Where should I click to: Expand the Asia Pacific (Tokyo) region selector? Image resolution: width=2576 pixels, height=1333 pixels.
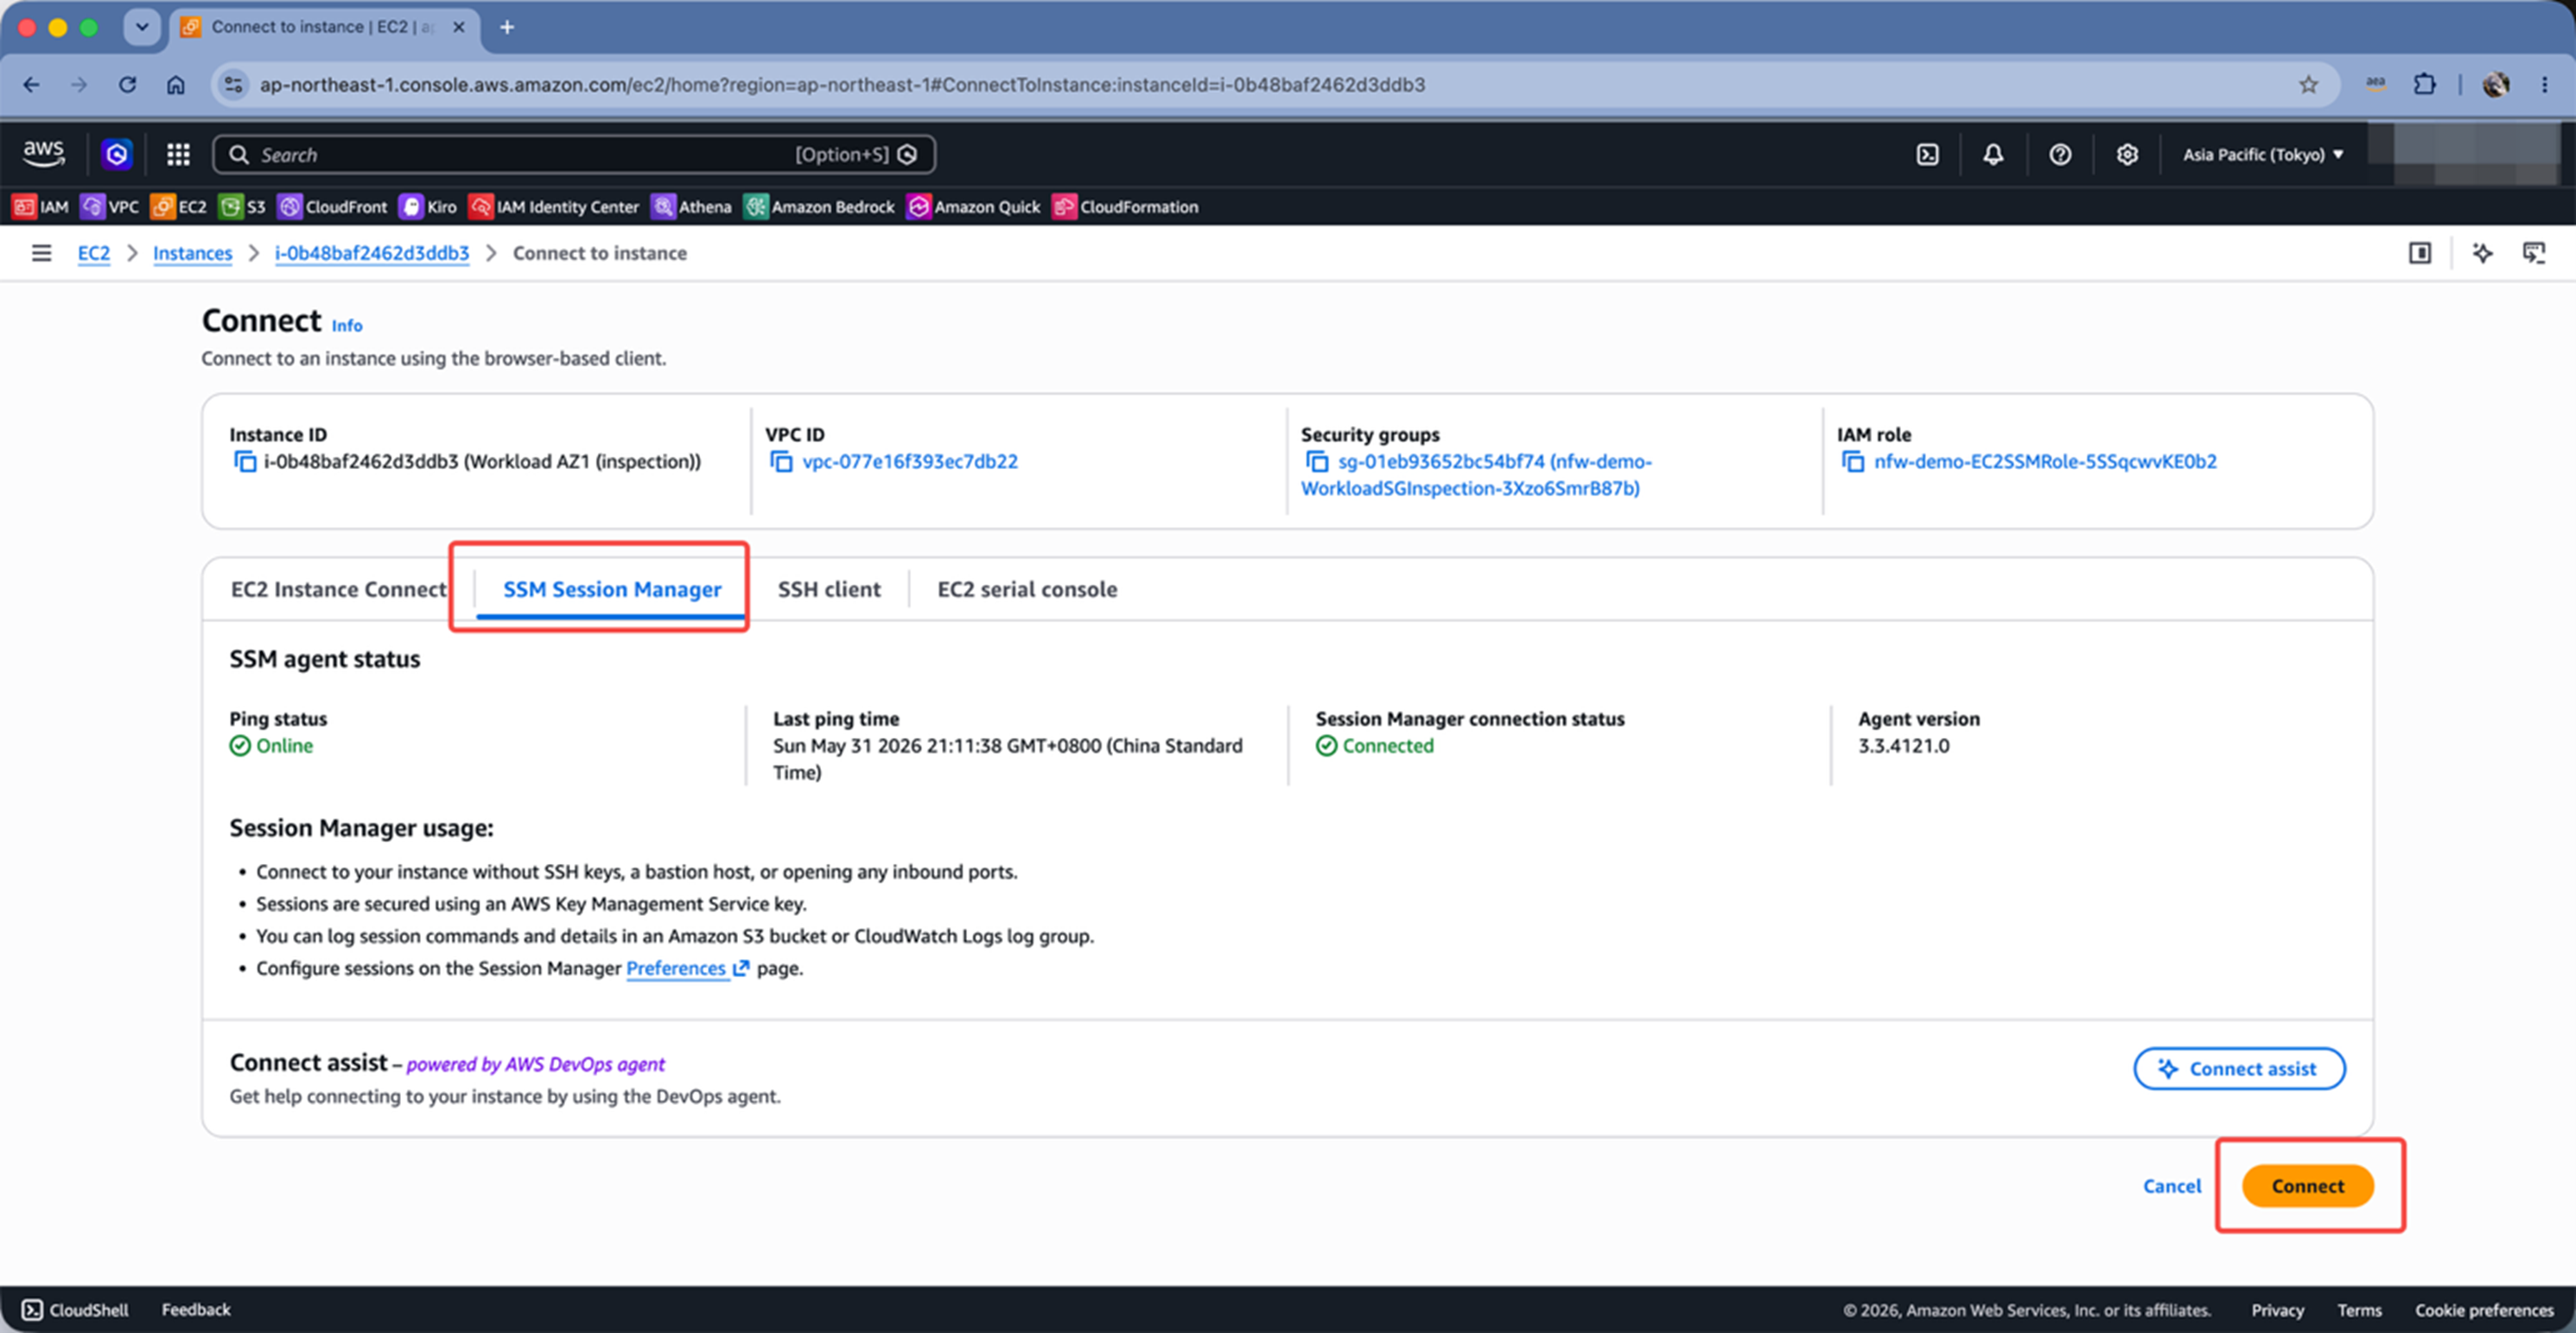tap(2262, 154)
